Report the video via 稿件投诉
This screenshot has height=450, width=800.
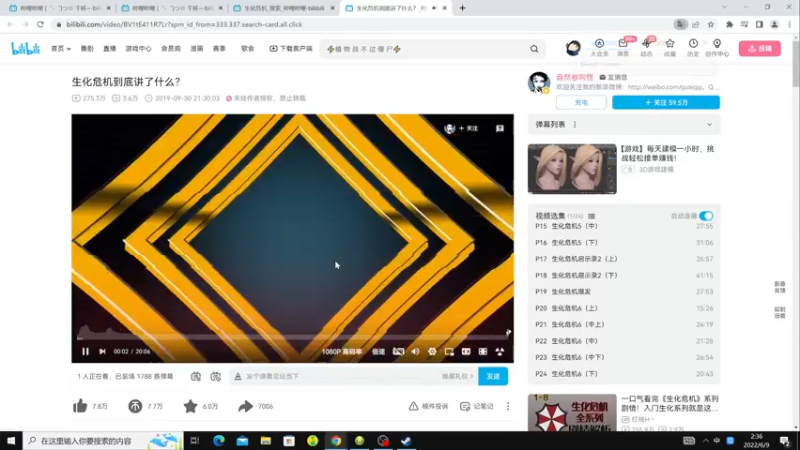tap(428, 406)
